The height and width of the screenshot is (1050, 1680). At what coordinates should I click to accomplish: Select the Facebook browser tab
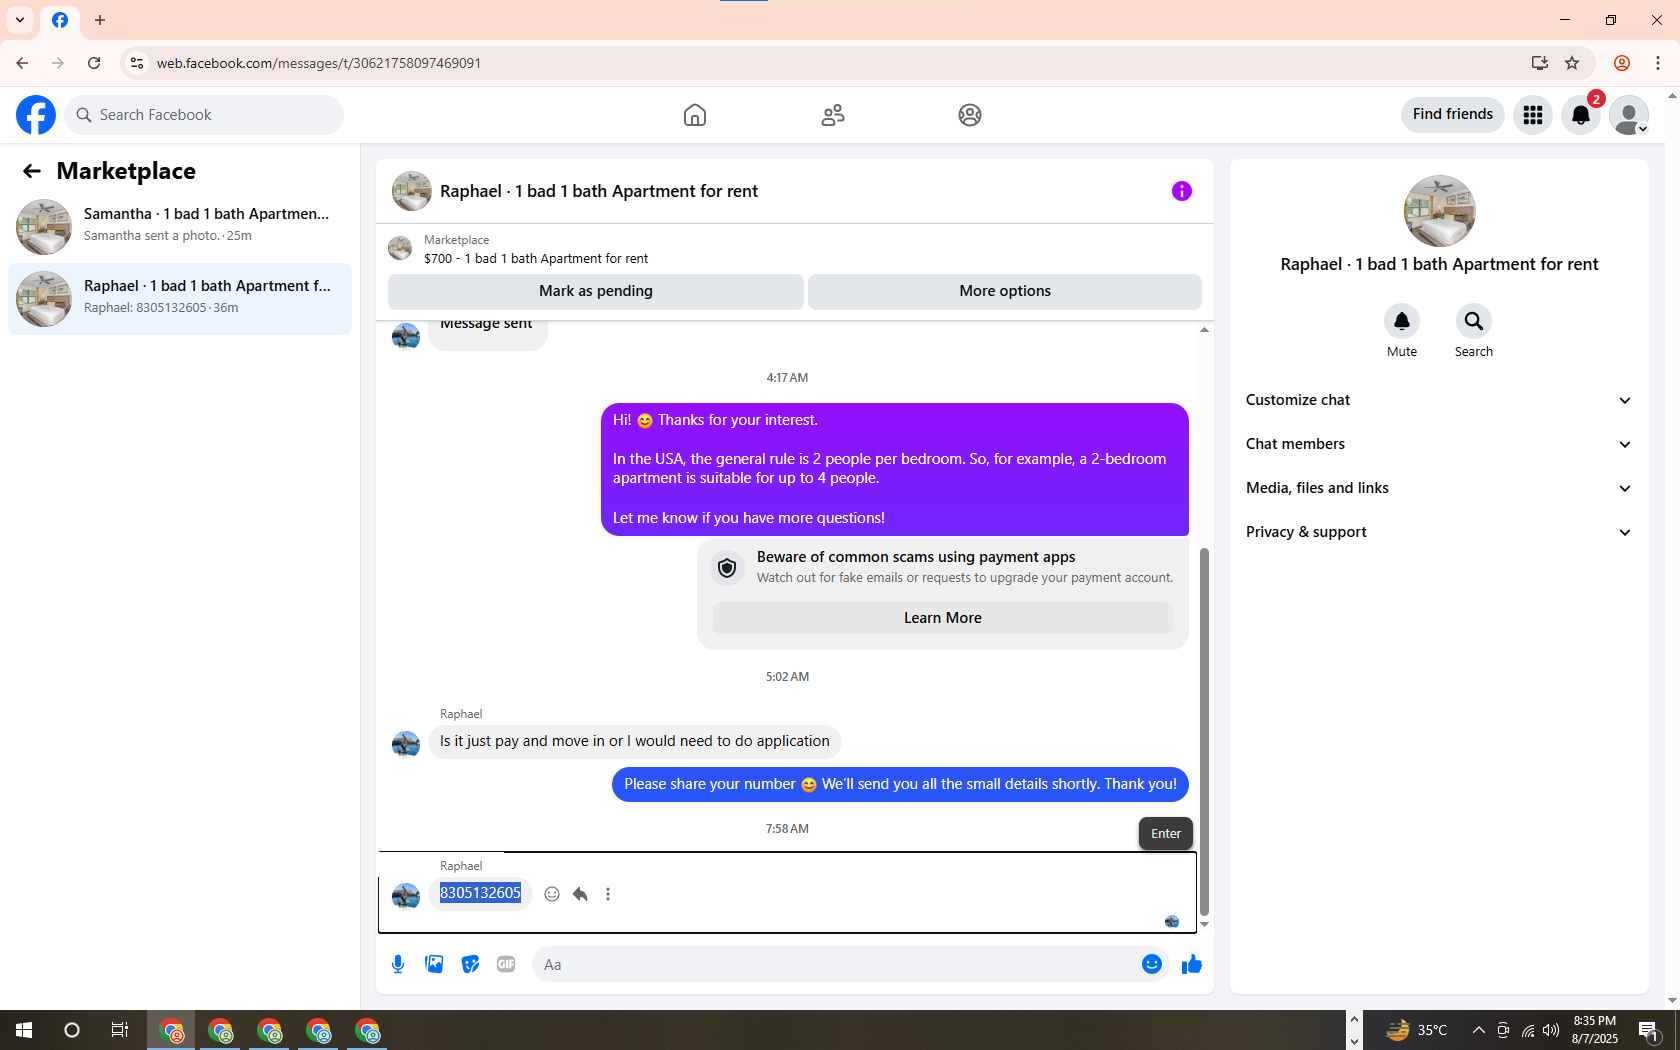(x=60, y=20)
